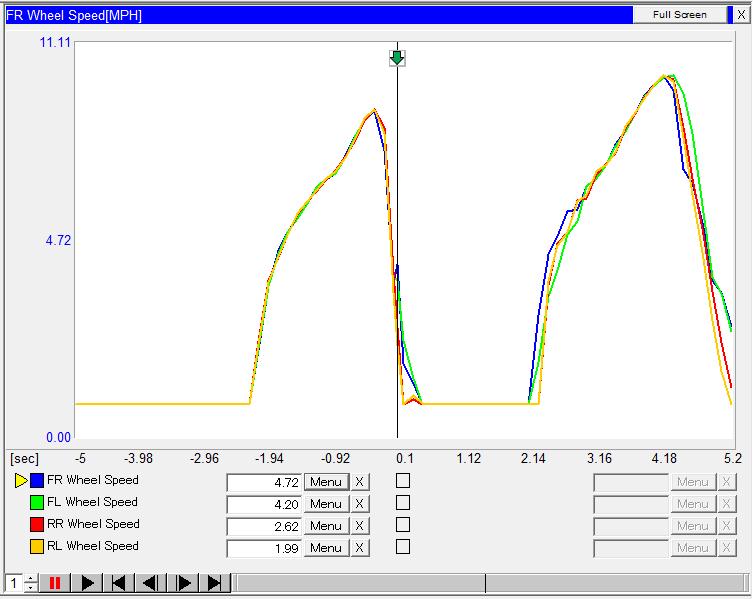Open the Menu for FR Wheel Speed
The image size is (753, 599).
pos(326,482)
